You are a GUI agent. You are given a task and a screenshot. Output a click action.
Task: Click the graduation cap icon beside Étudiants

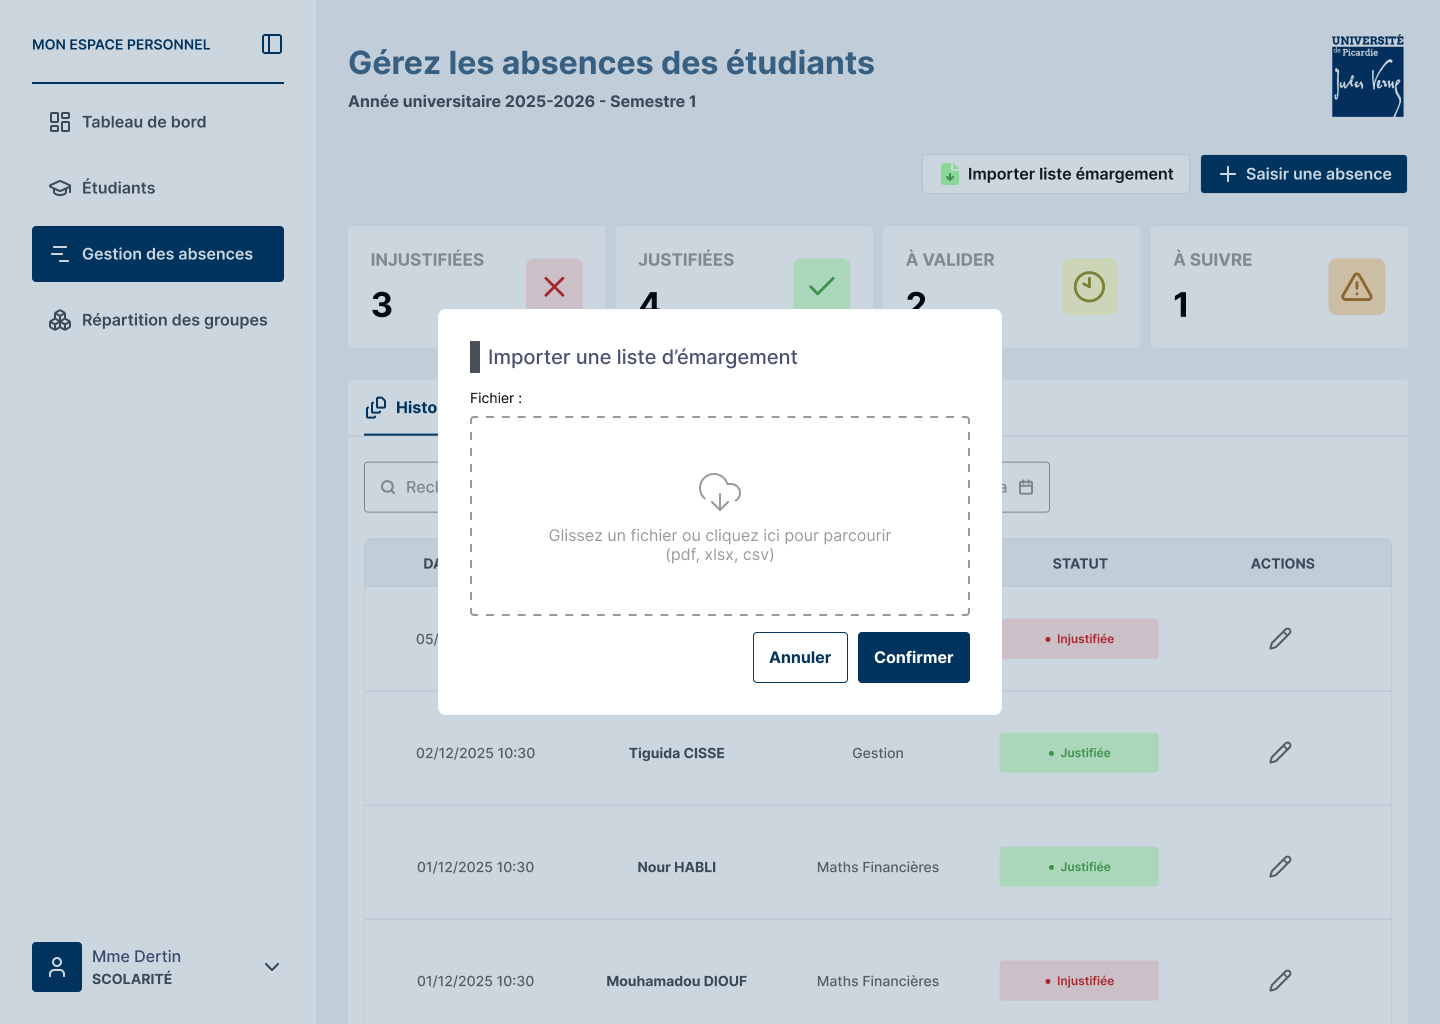click(x=58, y=187)
